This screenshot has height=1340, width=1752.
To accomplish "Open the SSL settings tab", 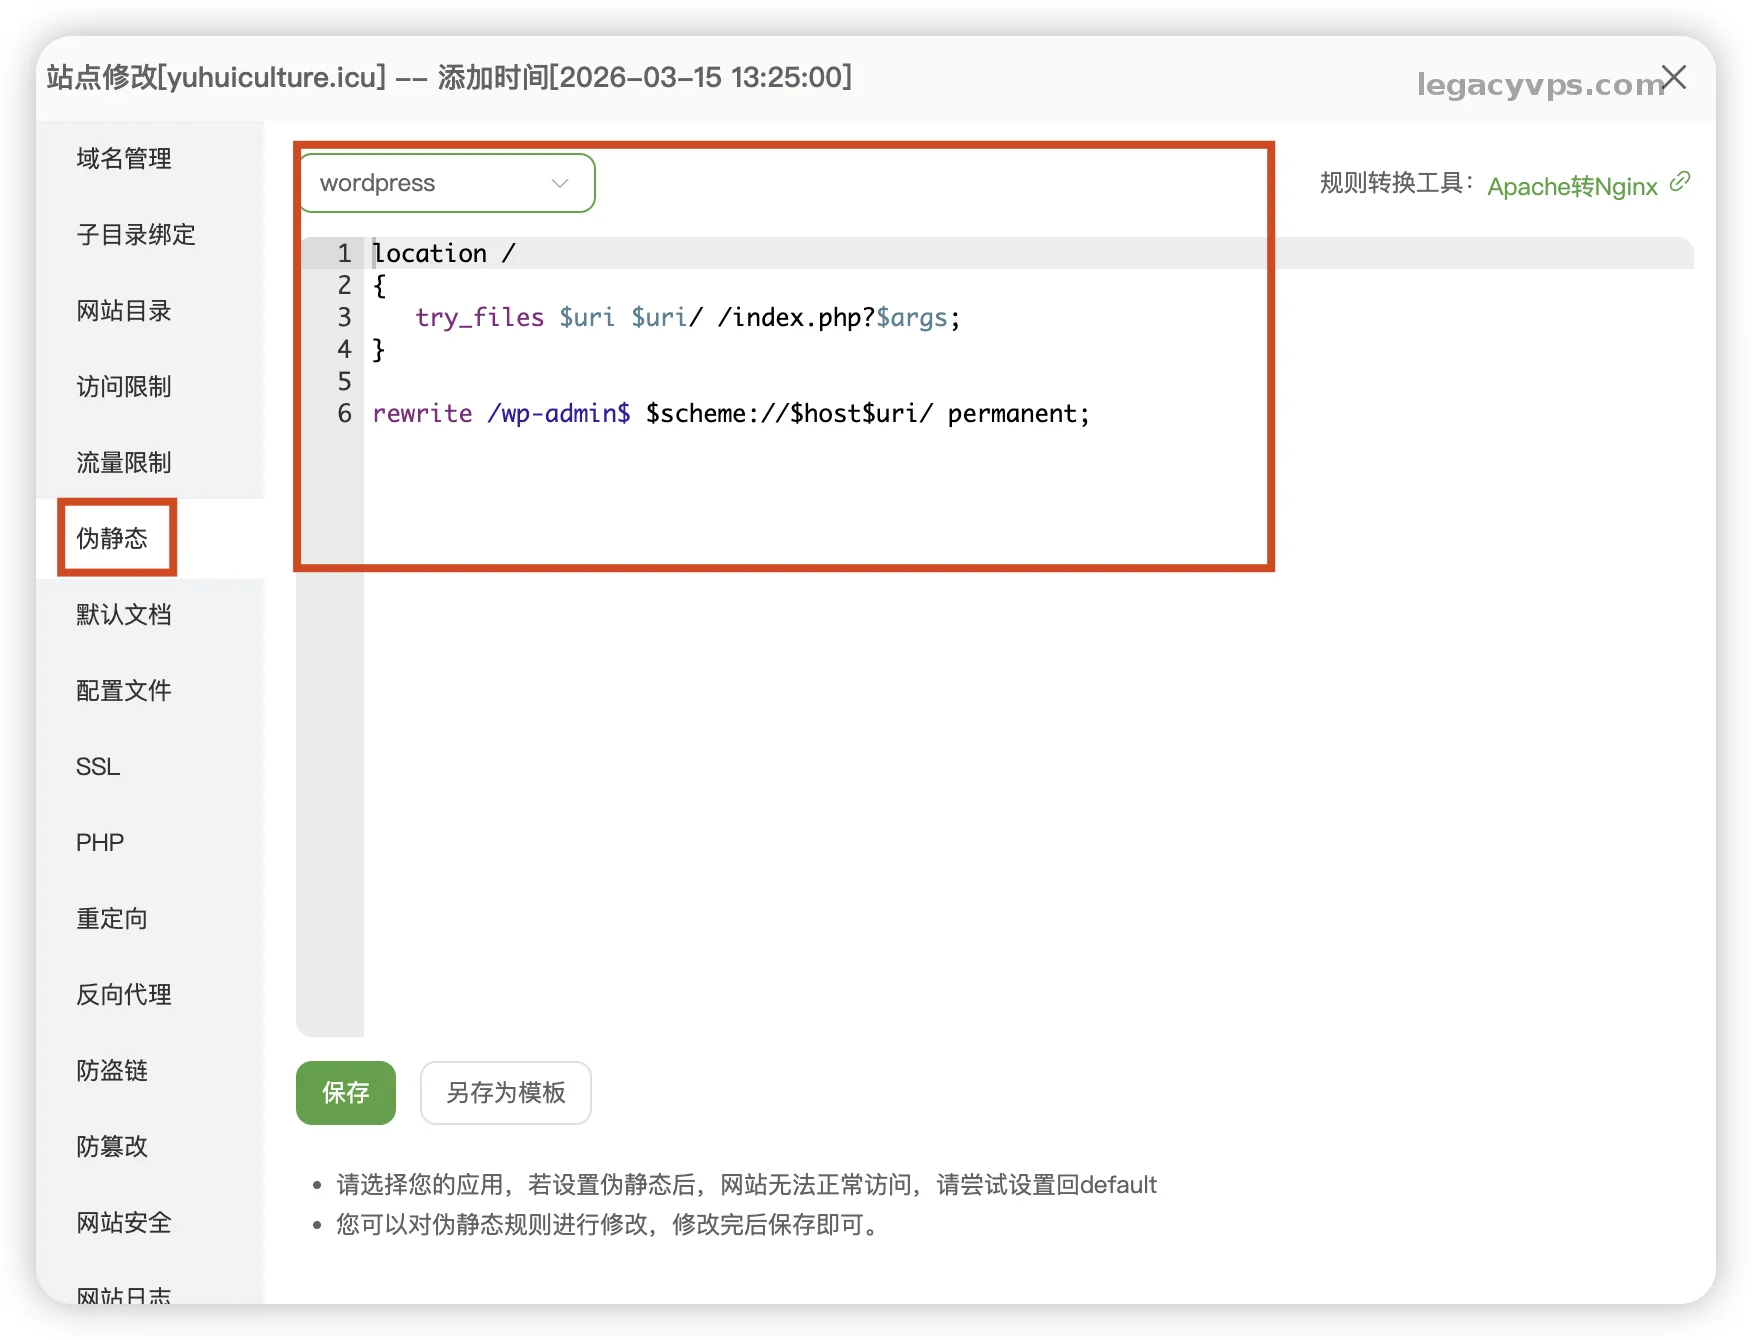I will [x=98, y=766].
